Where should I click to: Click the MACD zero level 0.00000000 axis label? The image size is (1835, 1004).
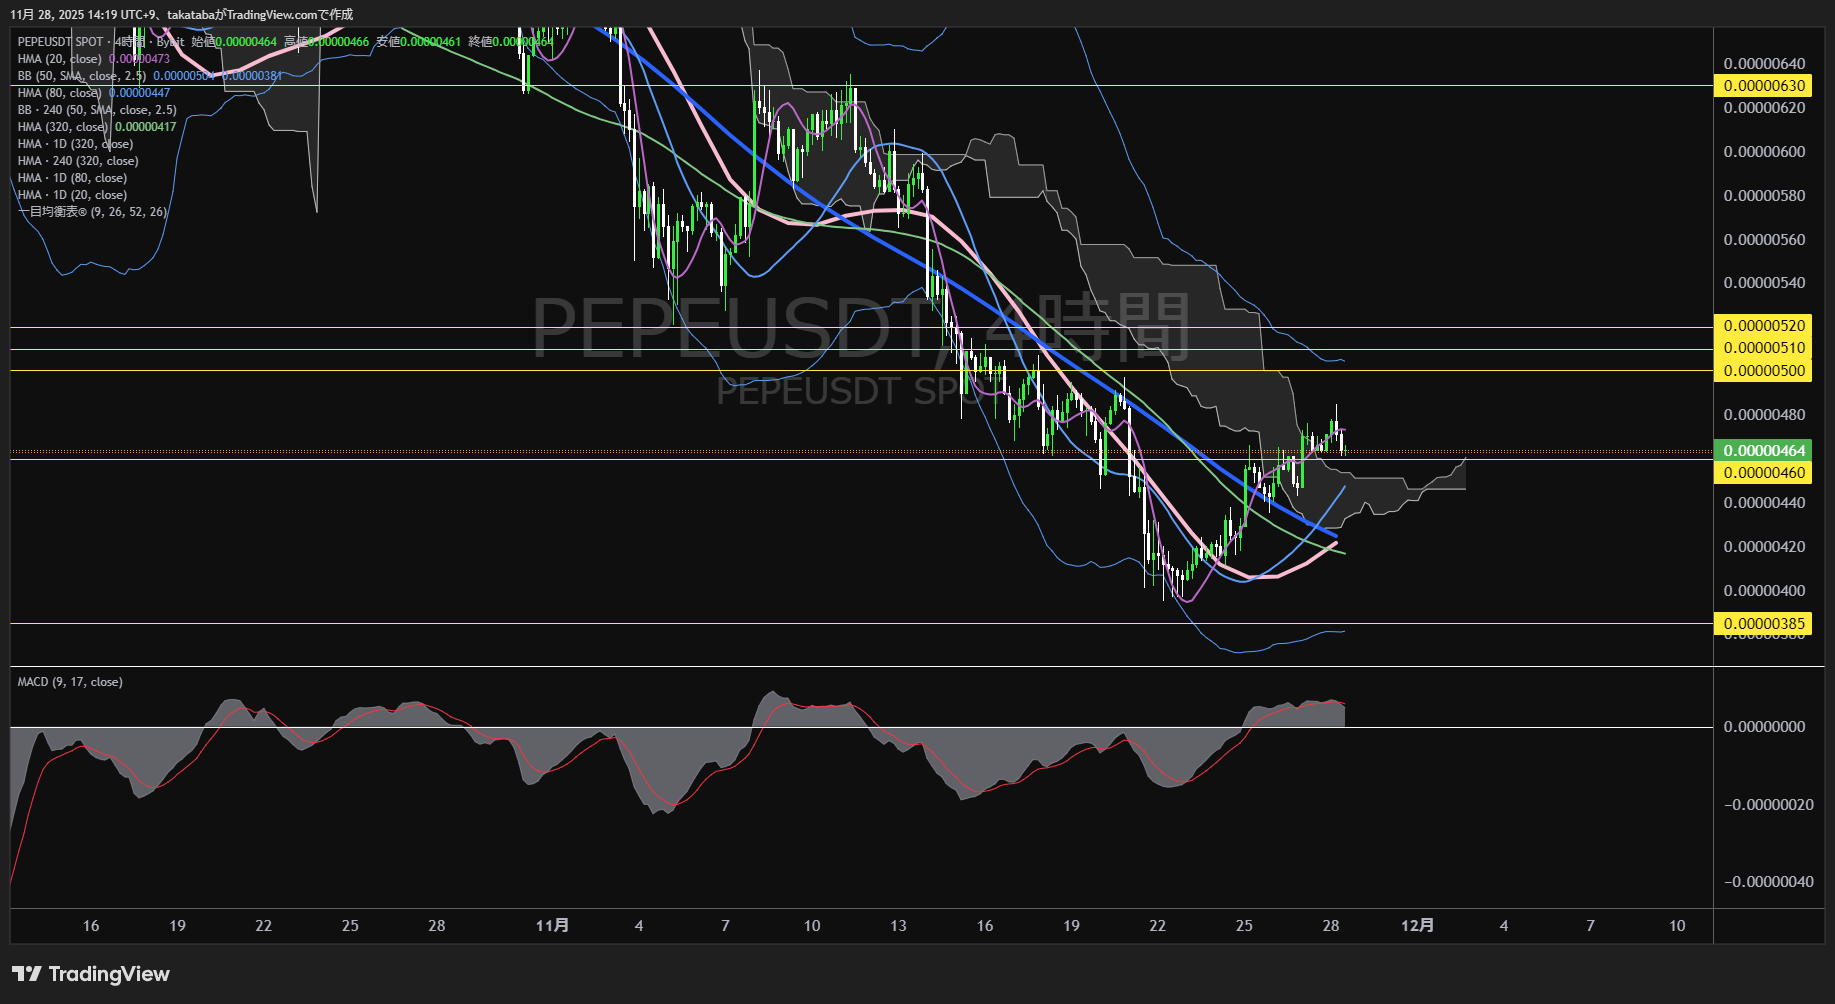(1764, 727)
